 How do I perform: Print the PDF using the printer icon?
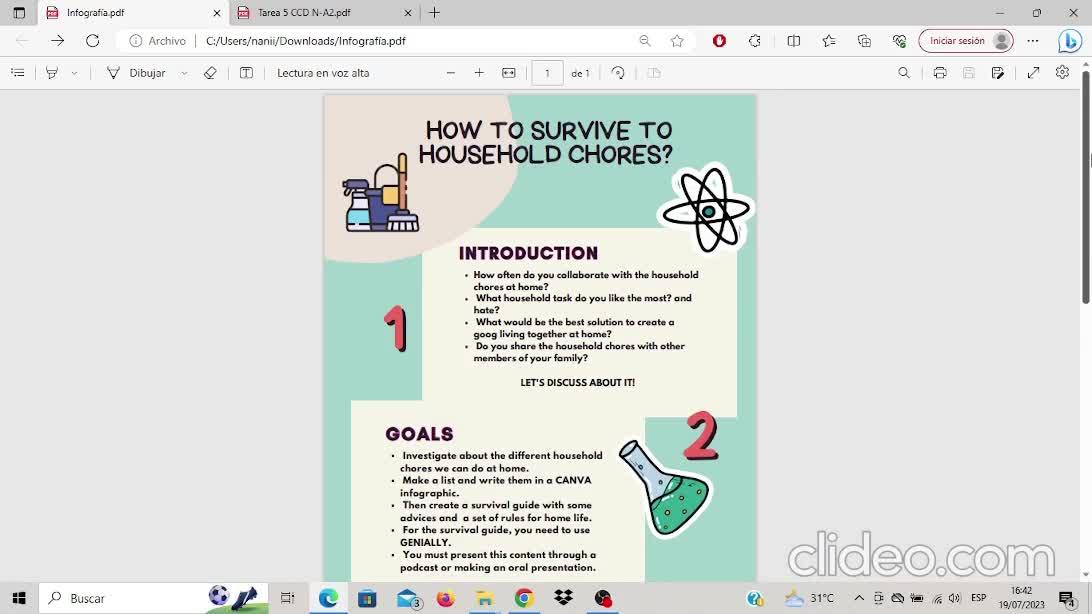tap(940, 73)
